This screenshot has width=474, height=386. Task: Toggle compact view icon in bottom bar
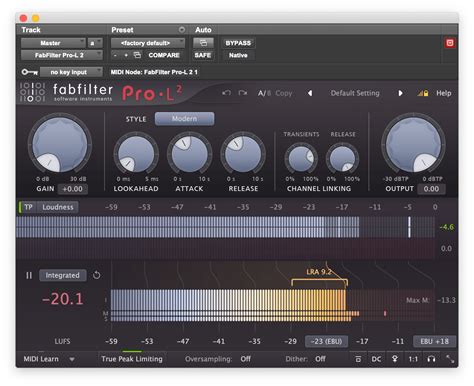click(358, 359)
